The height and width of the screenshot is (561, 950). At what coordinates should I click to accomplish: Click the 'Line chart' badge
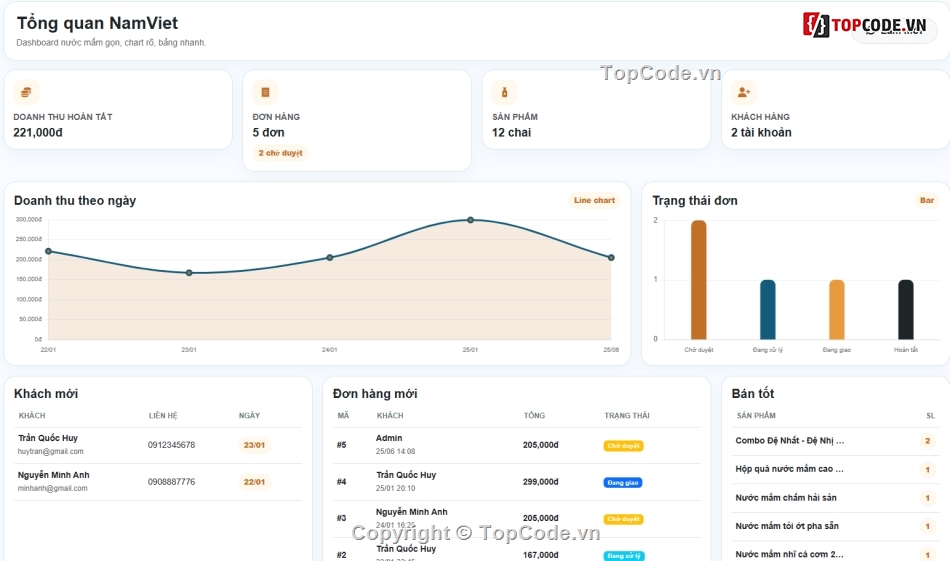coord(594,200)
